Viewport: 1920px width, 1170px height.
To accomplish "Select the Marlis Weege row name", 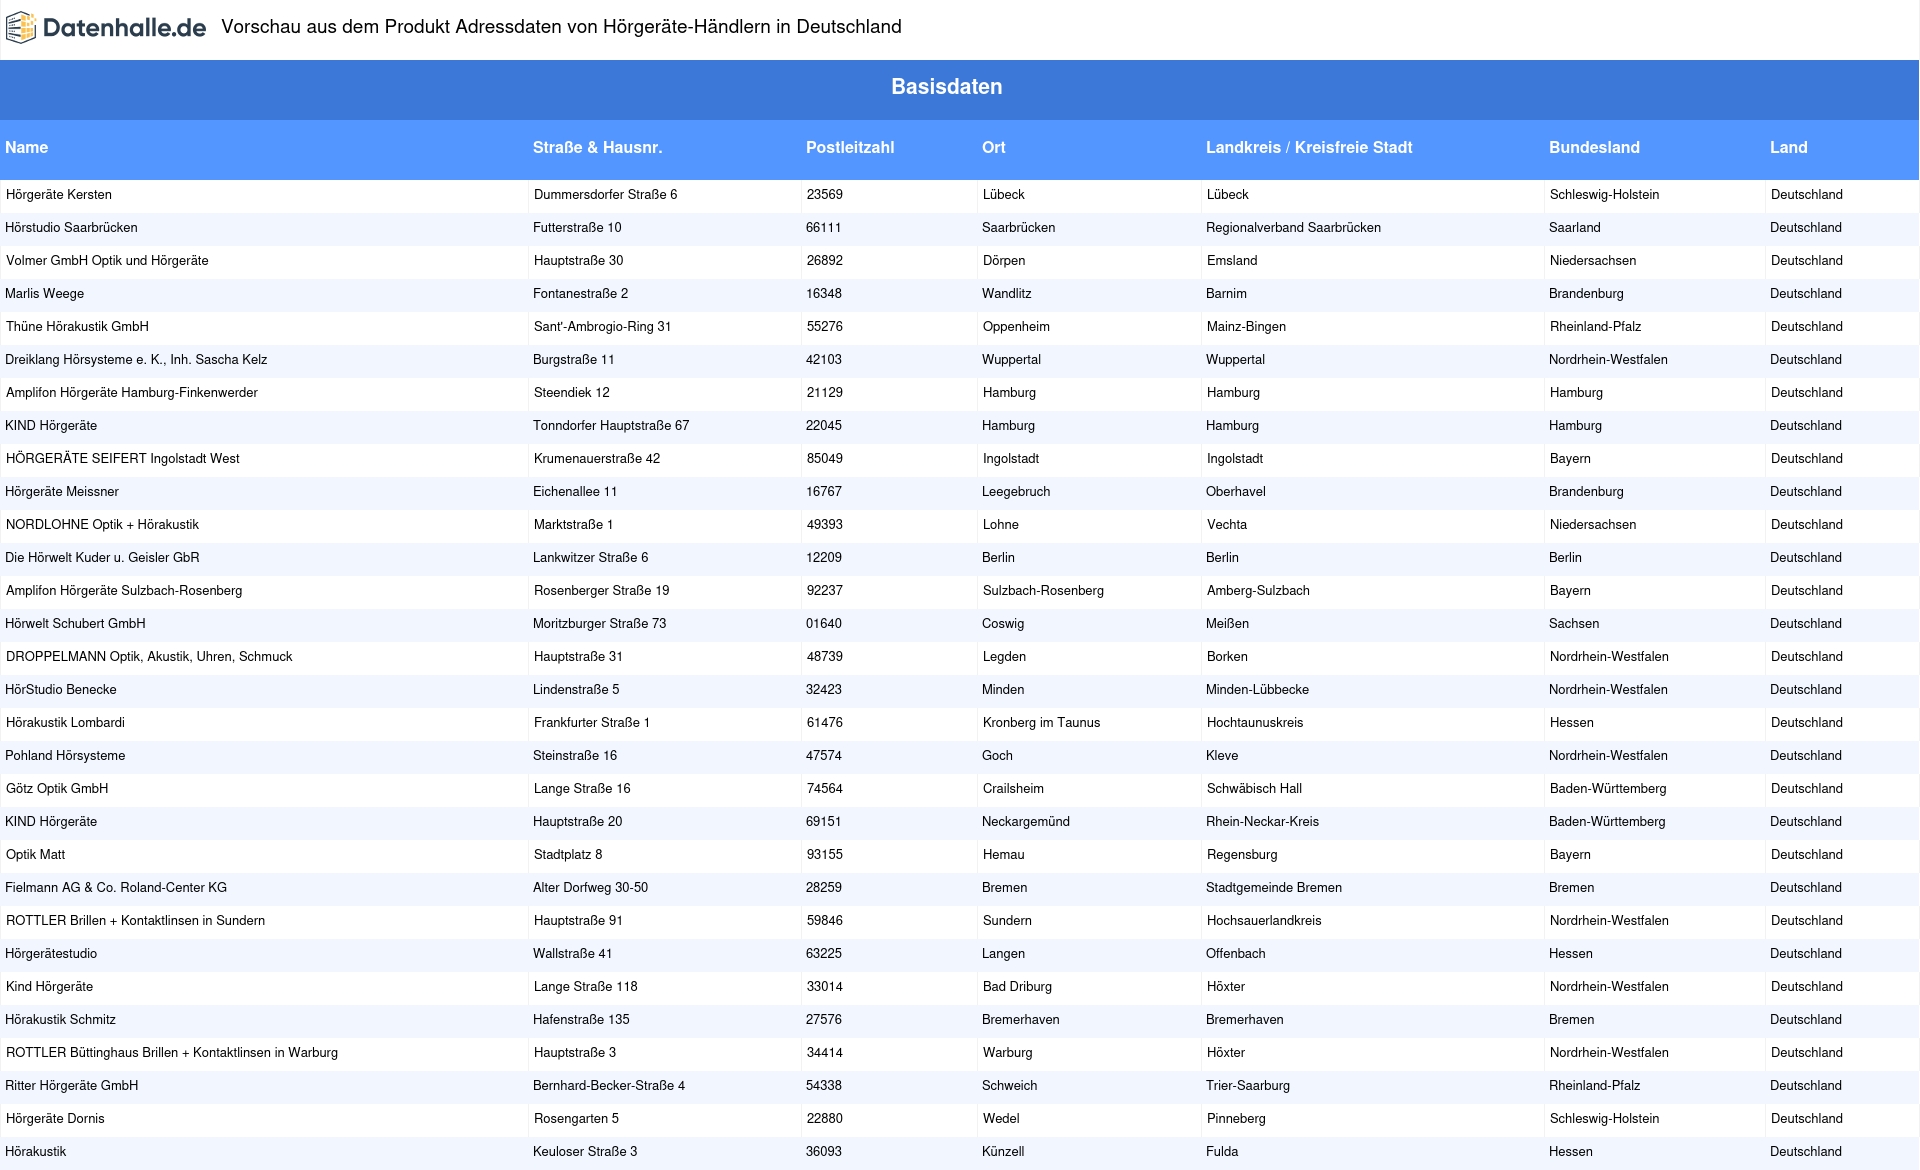I will pos(45,294).
